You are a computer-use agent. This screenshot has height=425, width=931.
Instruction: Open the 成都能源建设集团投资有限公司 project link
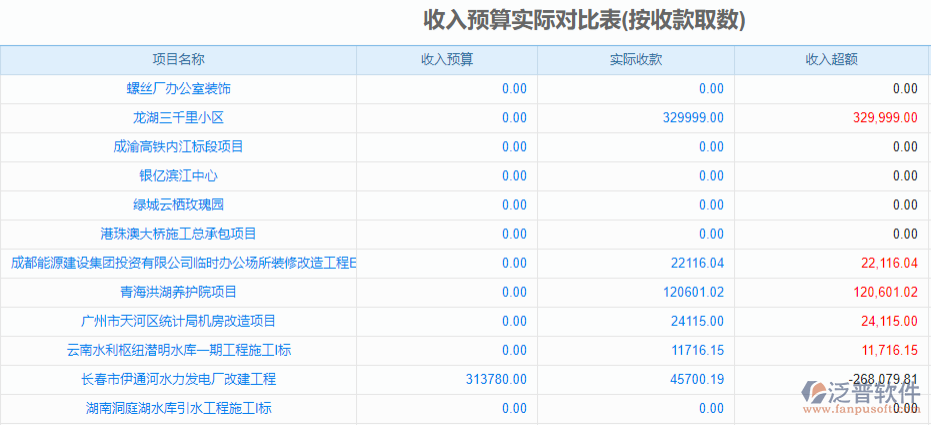pyautogui.click(x=183, y=263)
